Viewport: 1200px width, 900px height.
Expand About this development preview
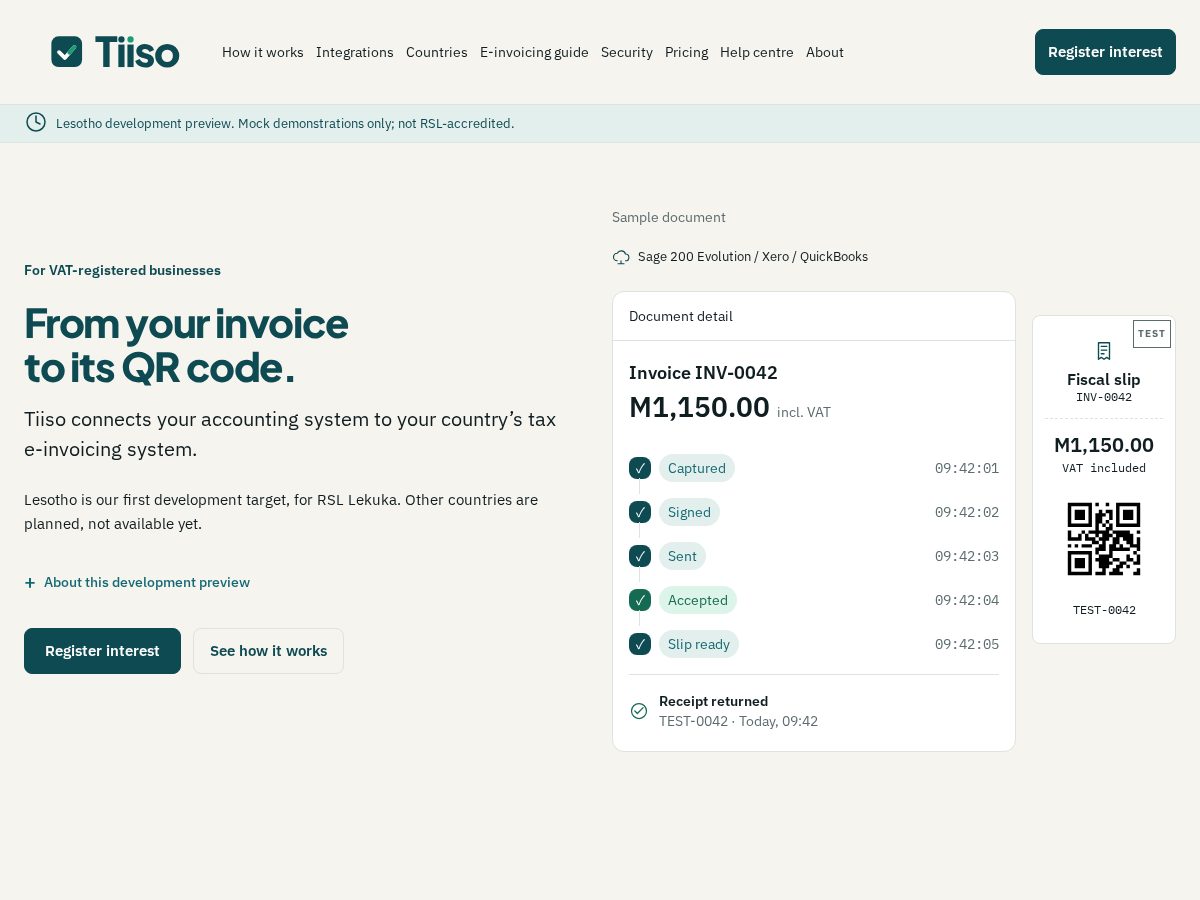137,582
